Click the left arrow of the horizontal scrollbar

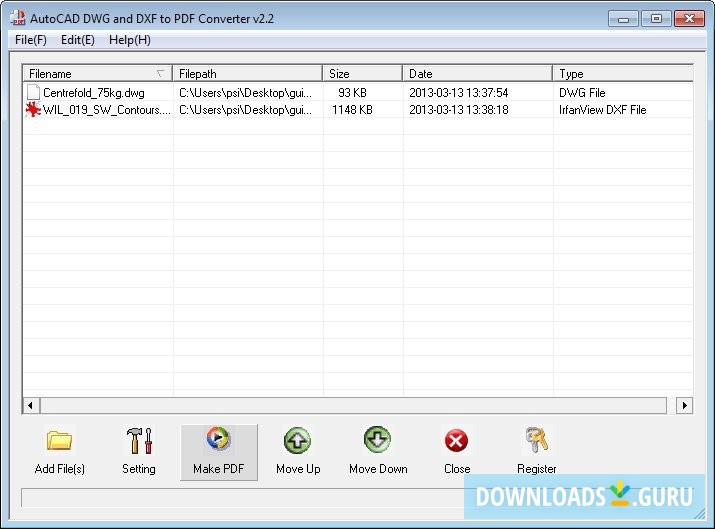point(31,405)
